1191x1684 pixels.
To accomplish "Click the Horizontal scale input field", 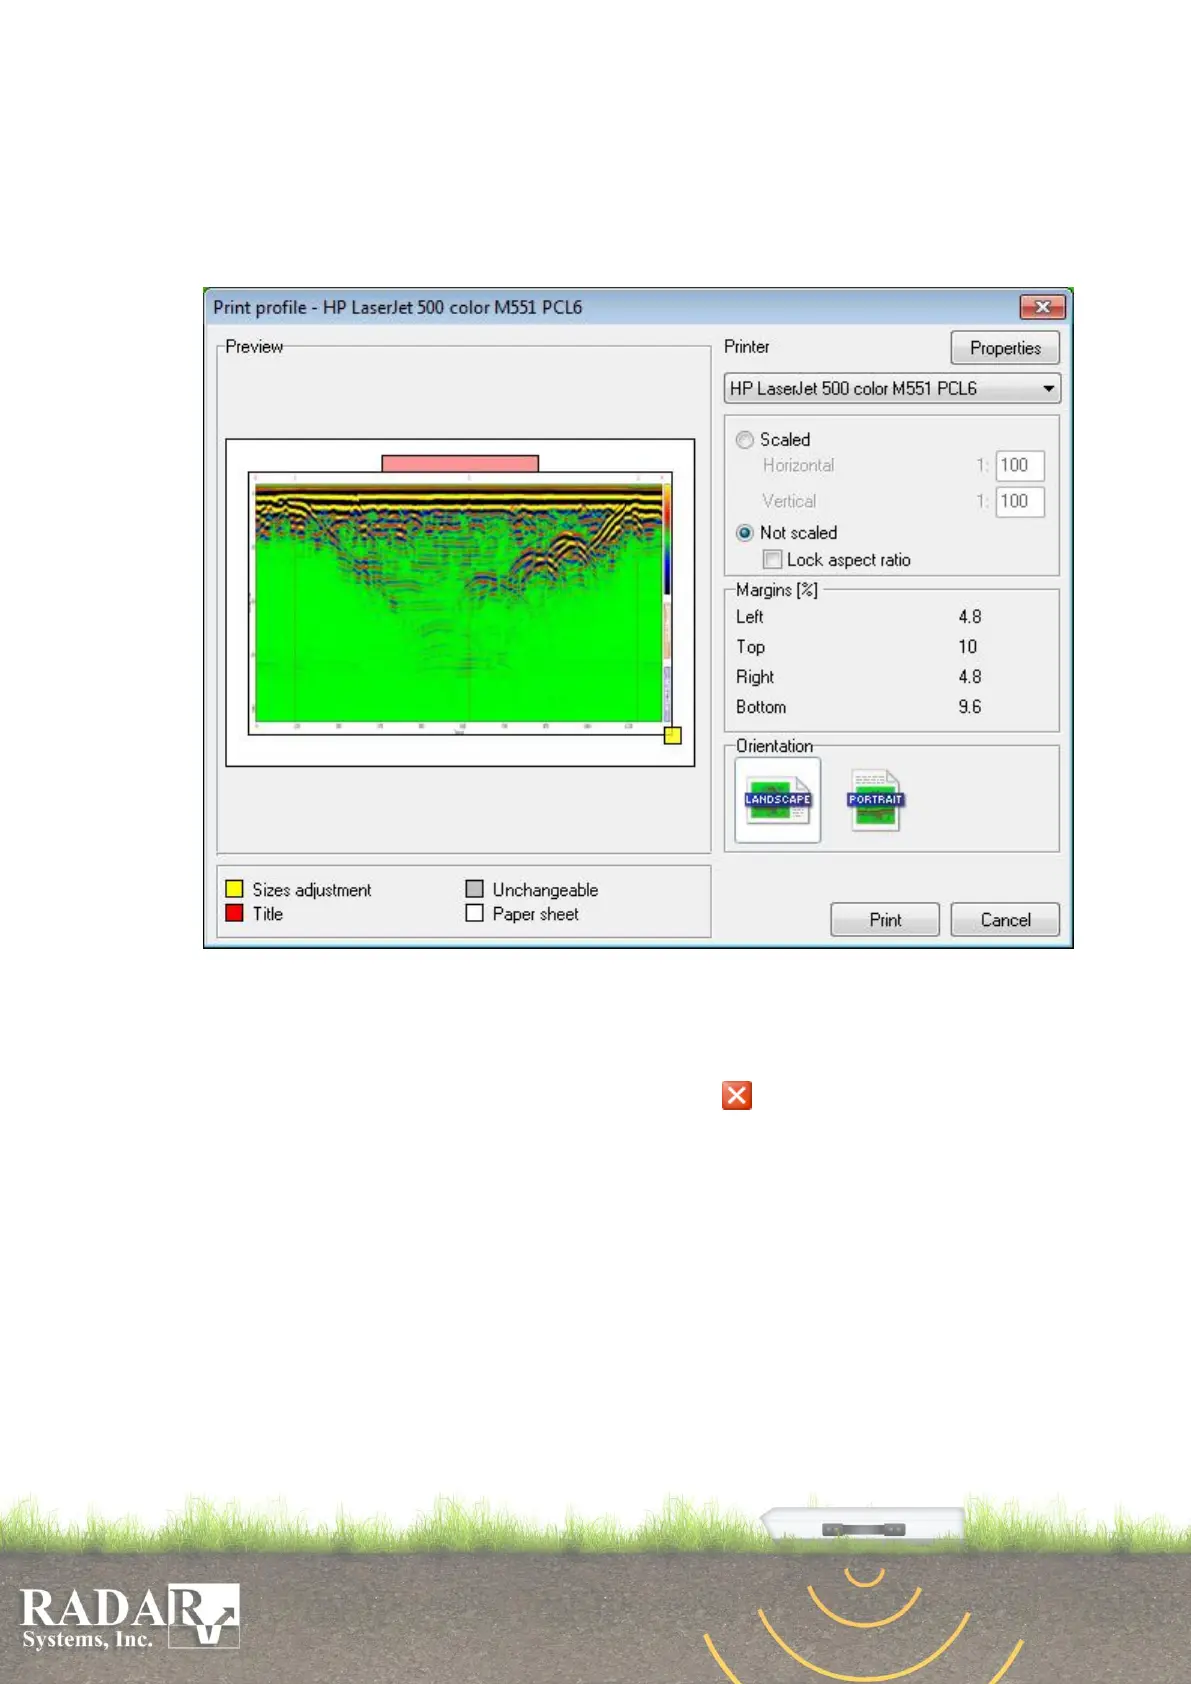I will click(1020, 465).
